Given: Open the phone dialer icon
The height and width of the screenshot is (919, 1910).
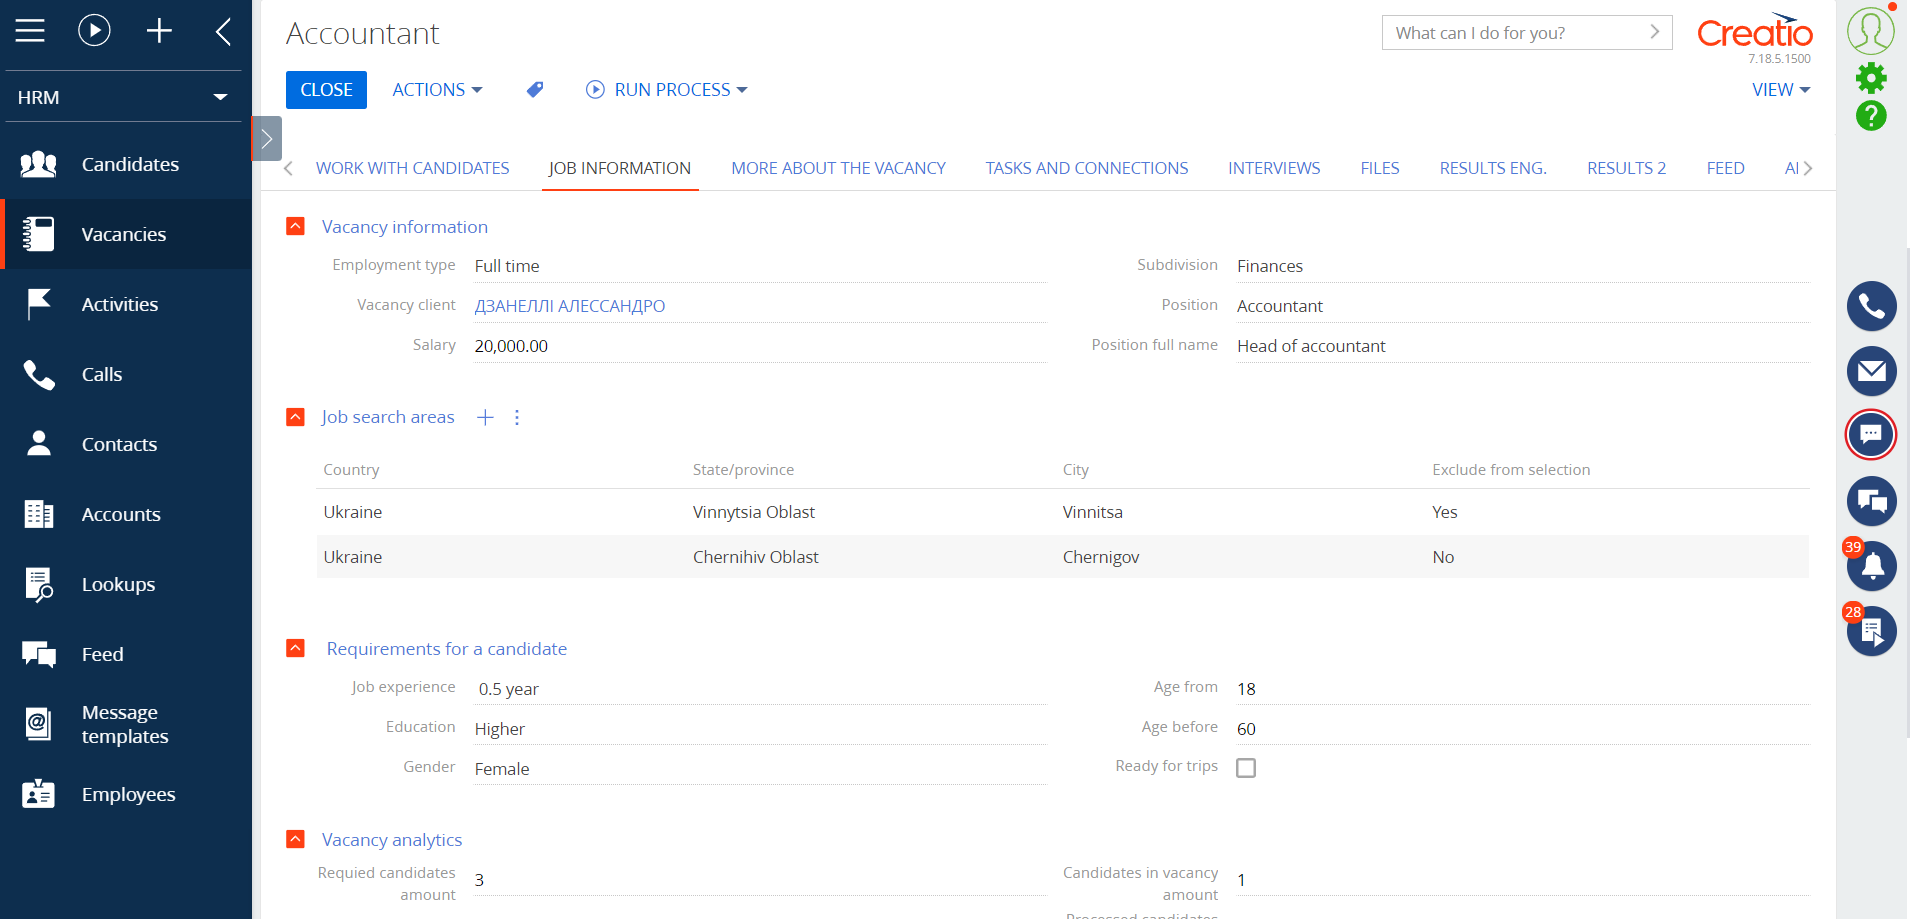Looking at the screenshot, I should pos(1872,306).
